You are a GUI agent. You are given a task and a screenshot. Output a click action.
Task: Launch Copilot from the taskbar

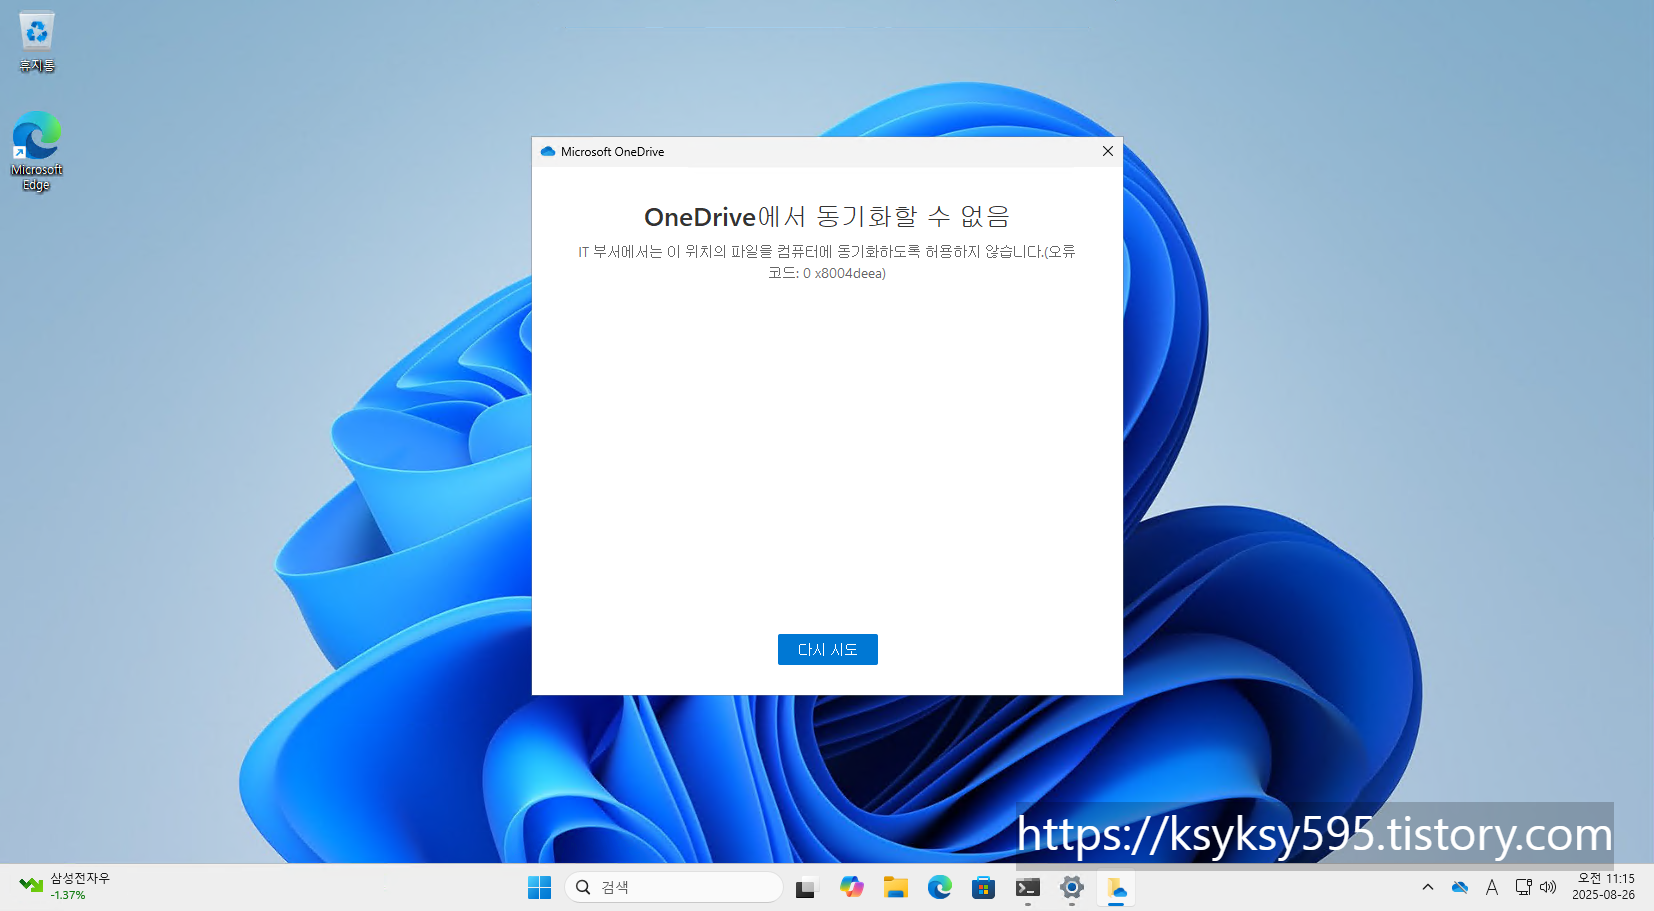click(x=851, y=887)
